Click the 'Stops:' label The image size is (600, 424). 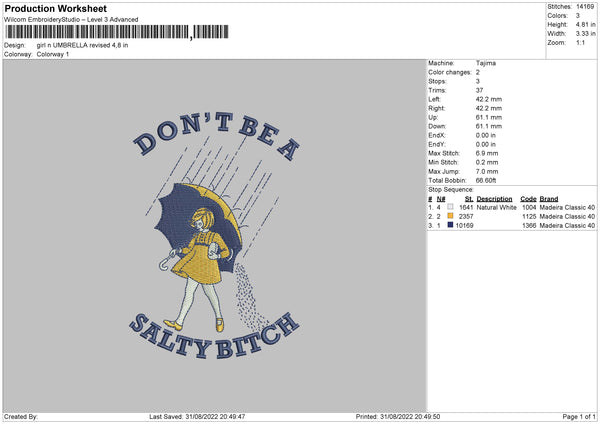(437, 81)
